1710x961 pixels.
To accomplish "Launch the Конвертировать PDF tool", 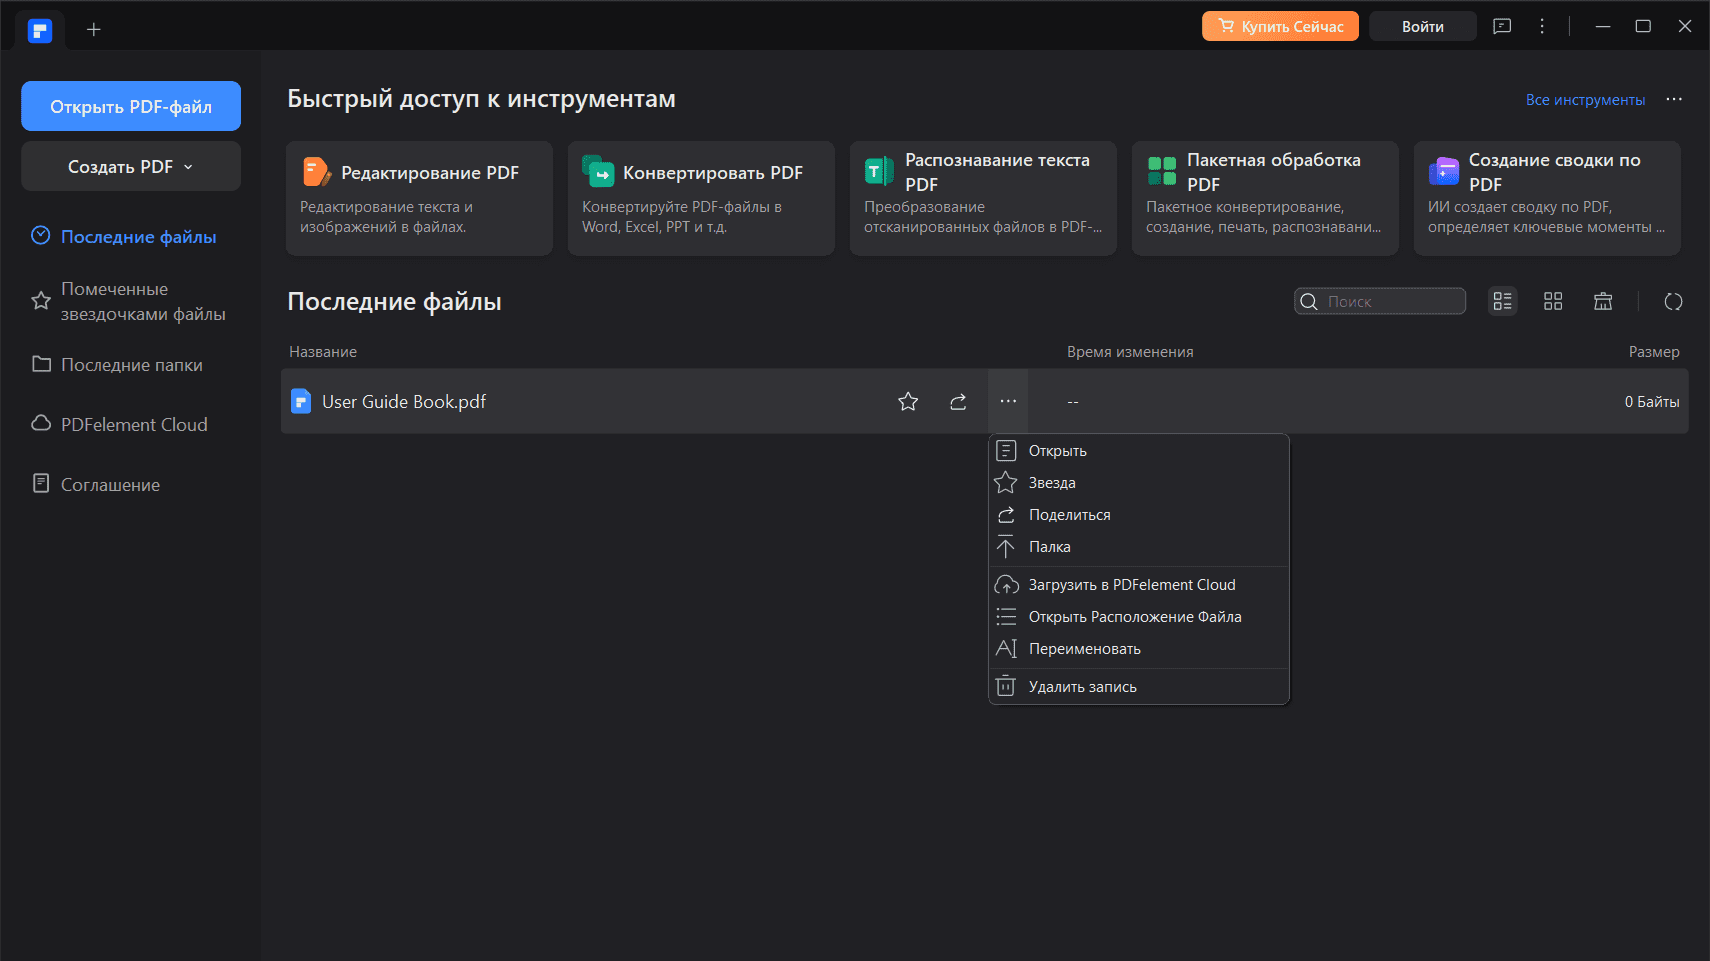I will (701, 198).
